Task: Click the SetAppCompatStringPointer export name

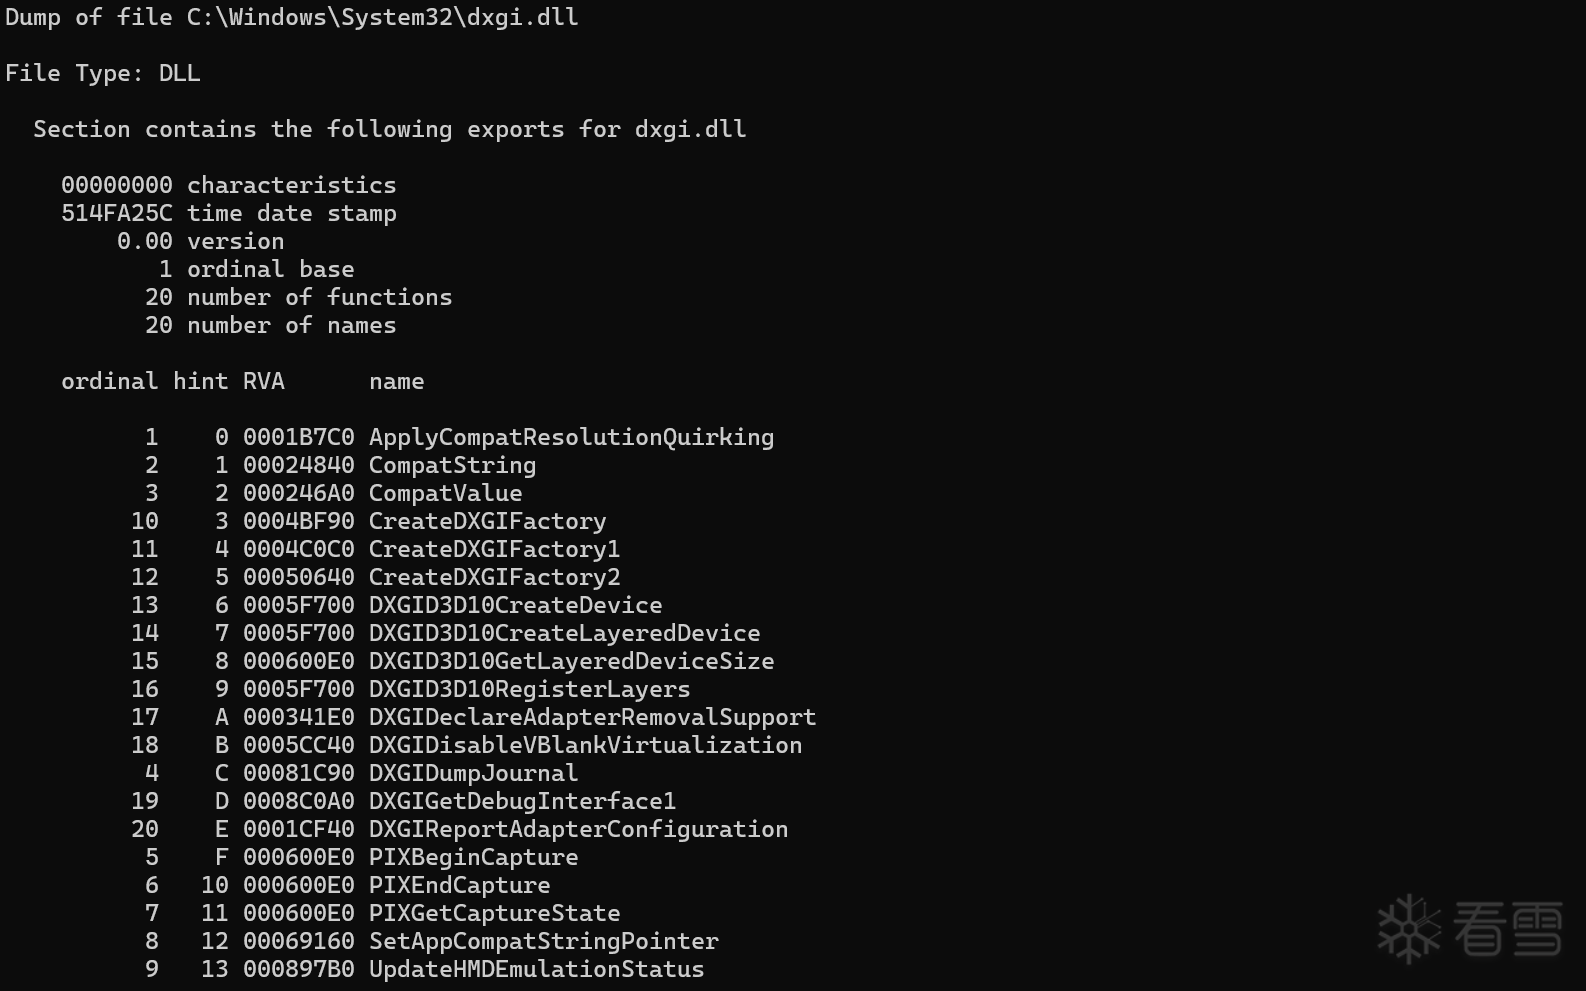Action: point(543,942)
